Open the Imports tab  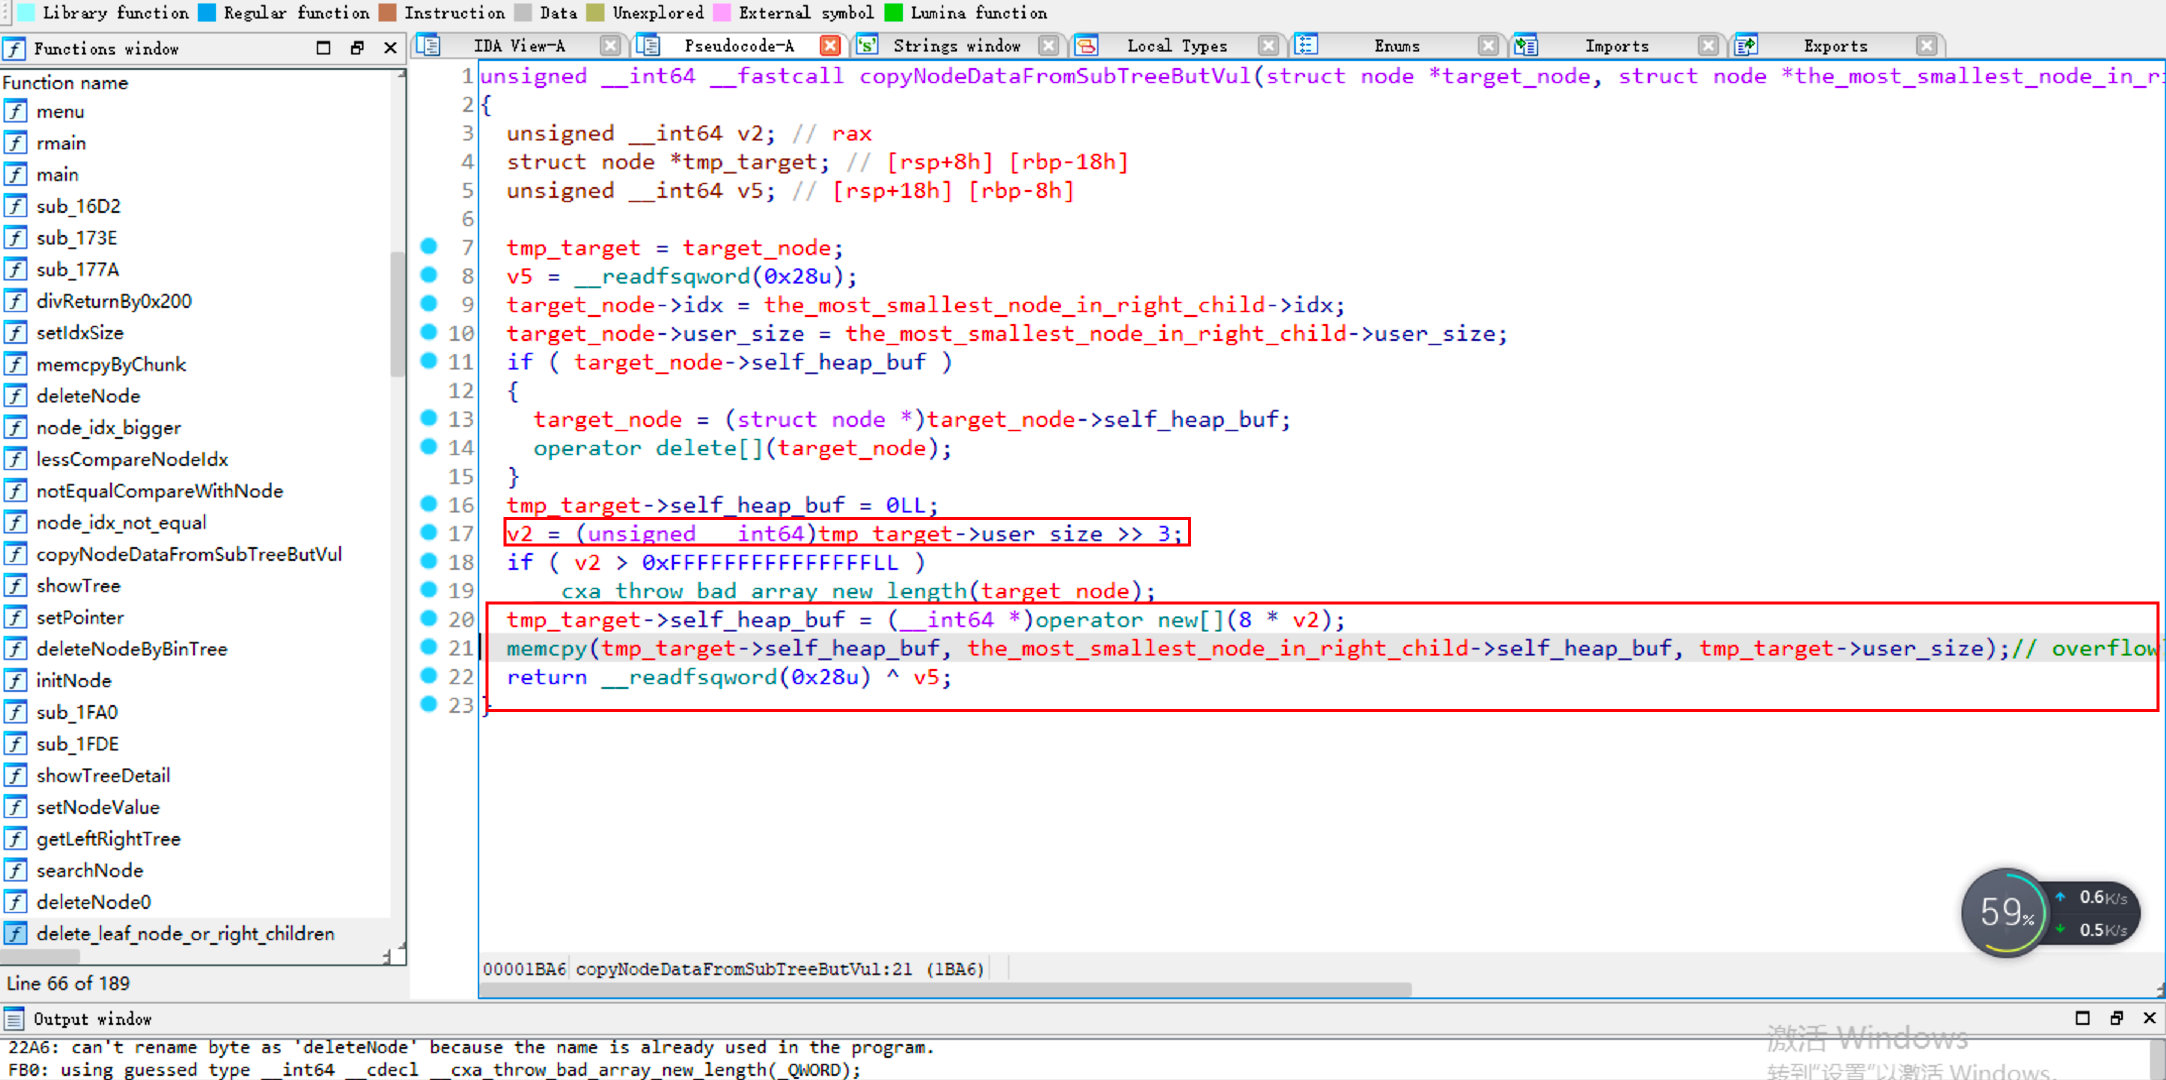pyautogui.click(x=1616, y=46)
